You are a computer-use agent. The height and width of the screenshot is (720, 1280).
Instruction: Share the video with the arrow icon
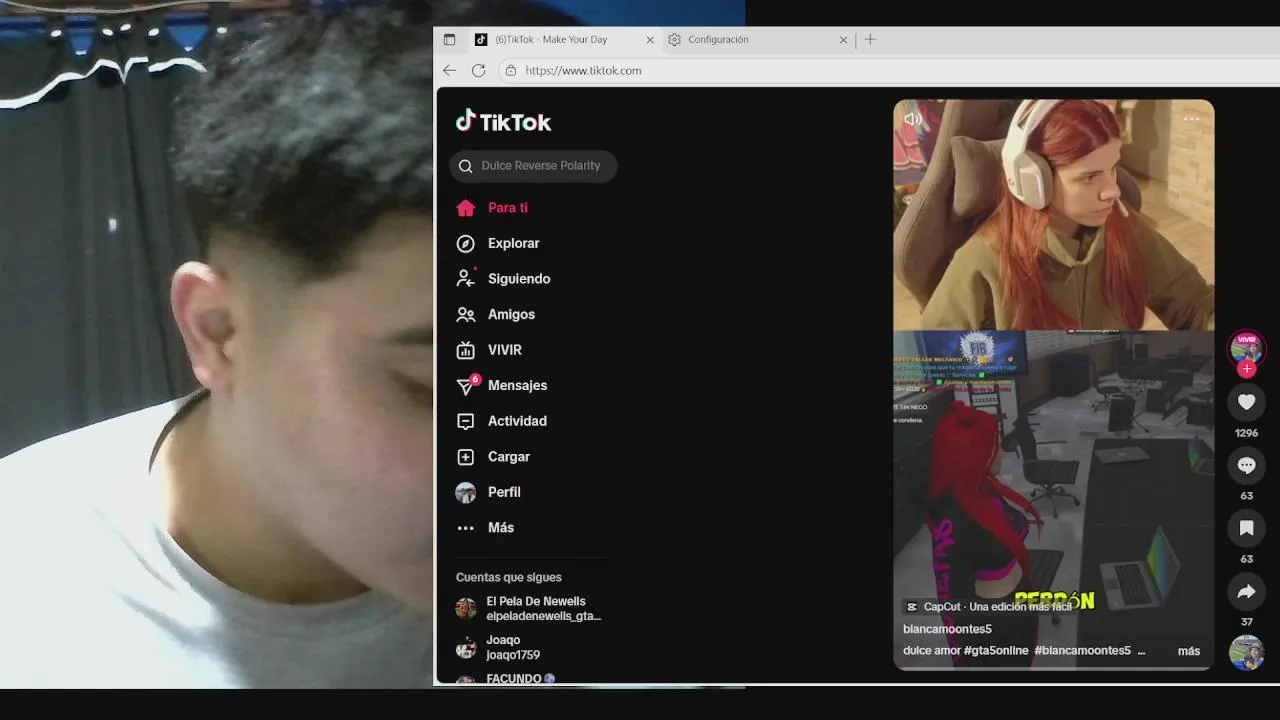coord(1246,592)
